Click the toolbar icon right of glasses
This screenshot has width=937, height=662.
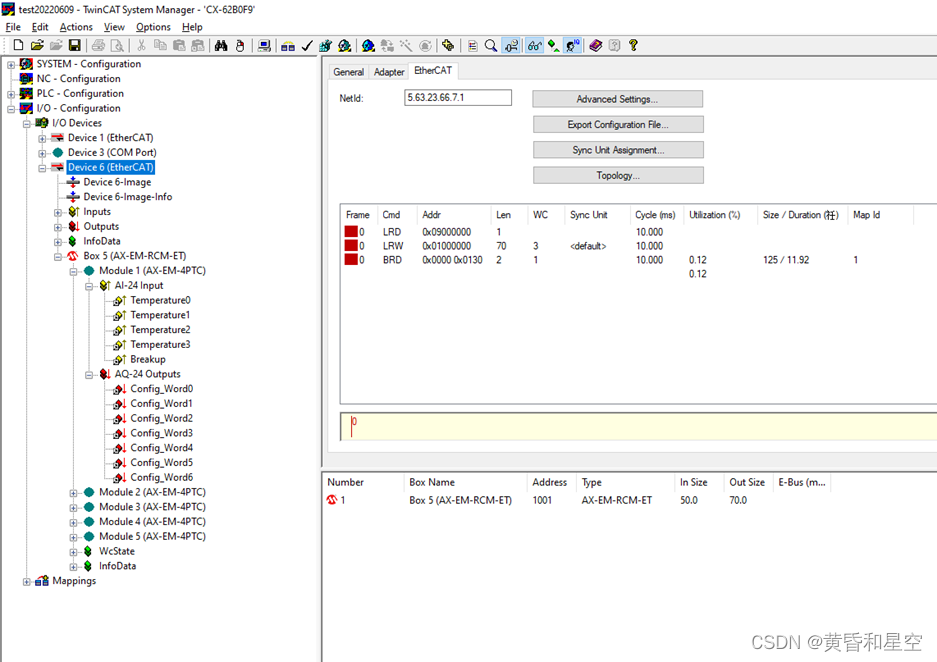pyautogui.click(x=553, y=45)
